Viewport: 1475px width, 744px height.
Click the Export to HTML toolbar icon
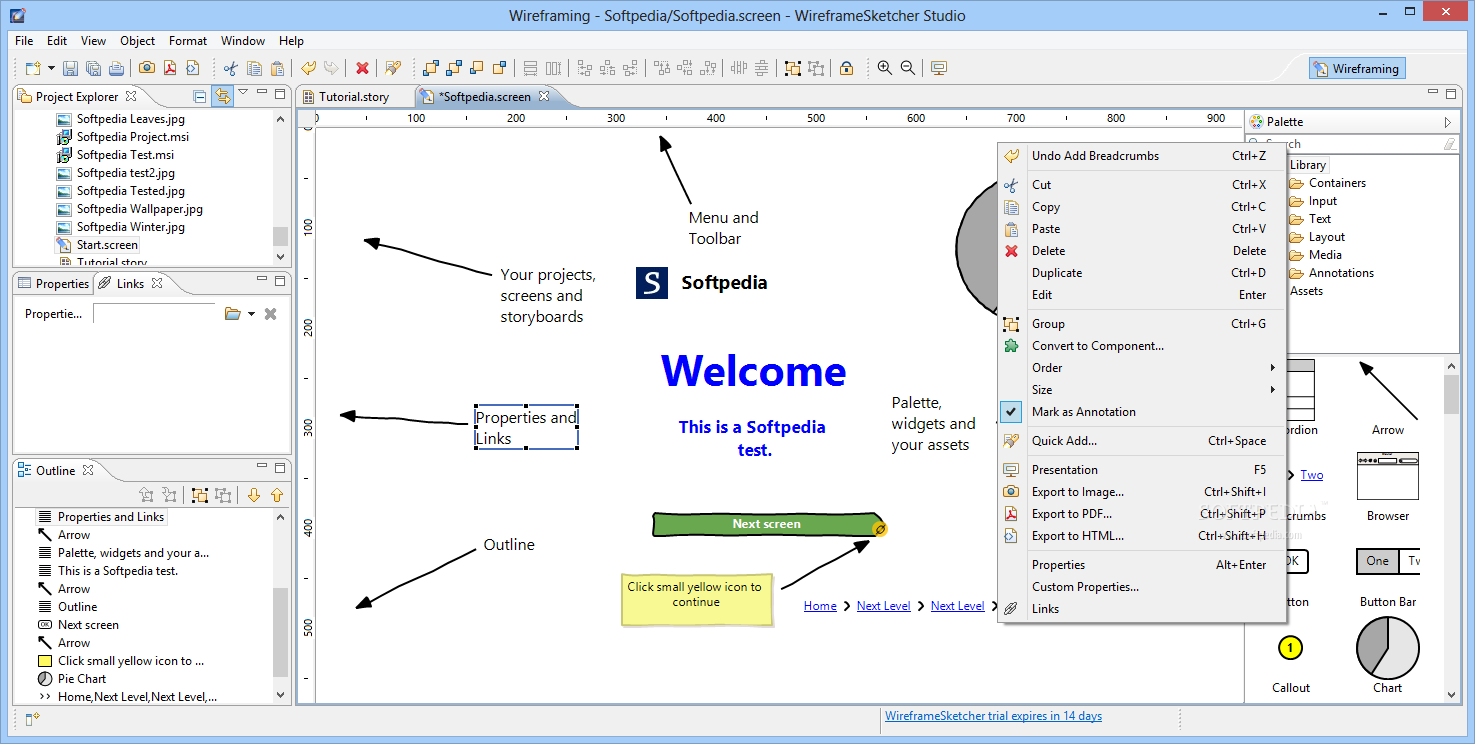pyautogui.click(x=193, y=68)
